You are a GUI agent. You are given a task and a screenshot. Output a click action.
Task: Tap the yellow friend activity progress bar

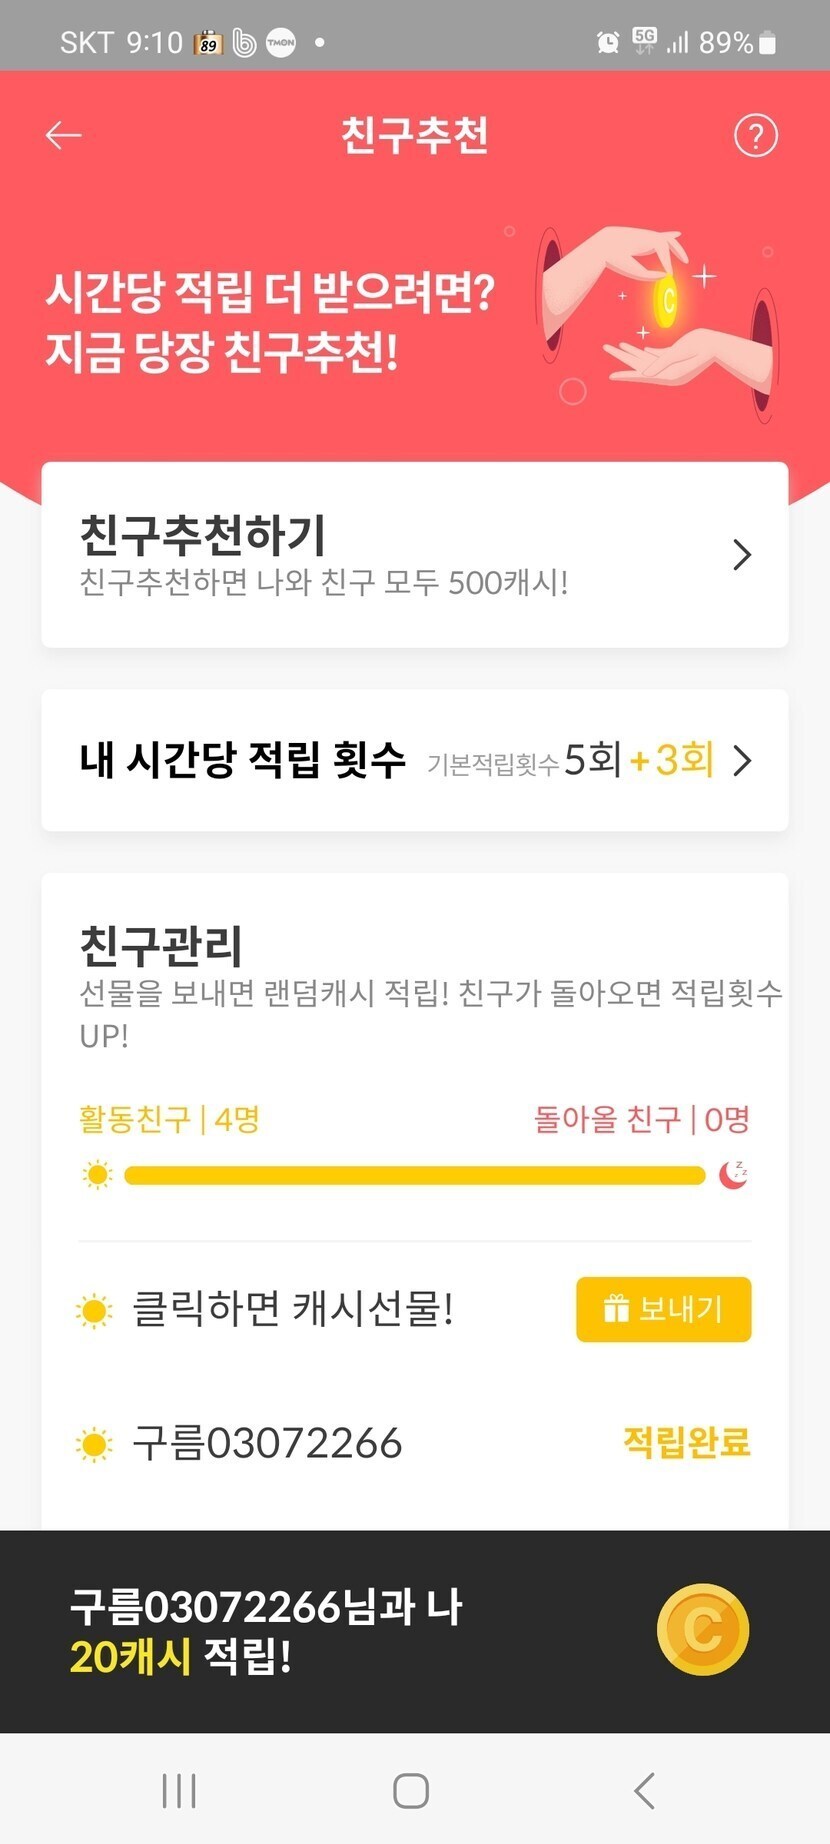[x=414, y=1175]
